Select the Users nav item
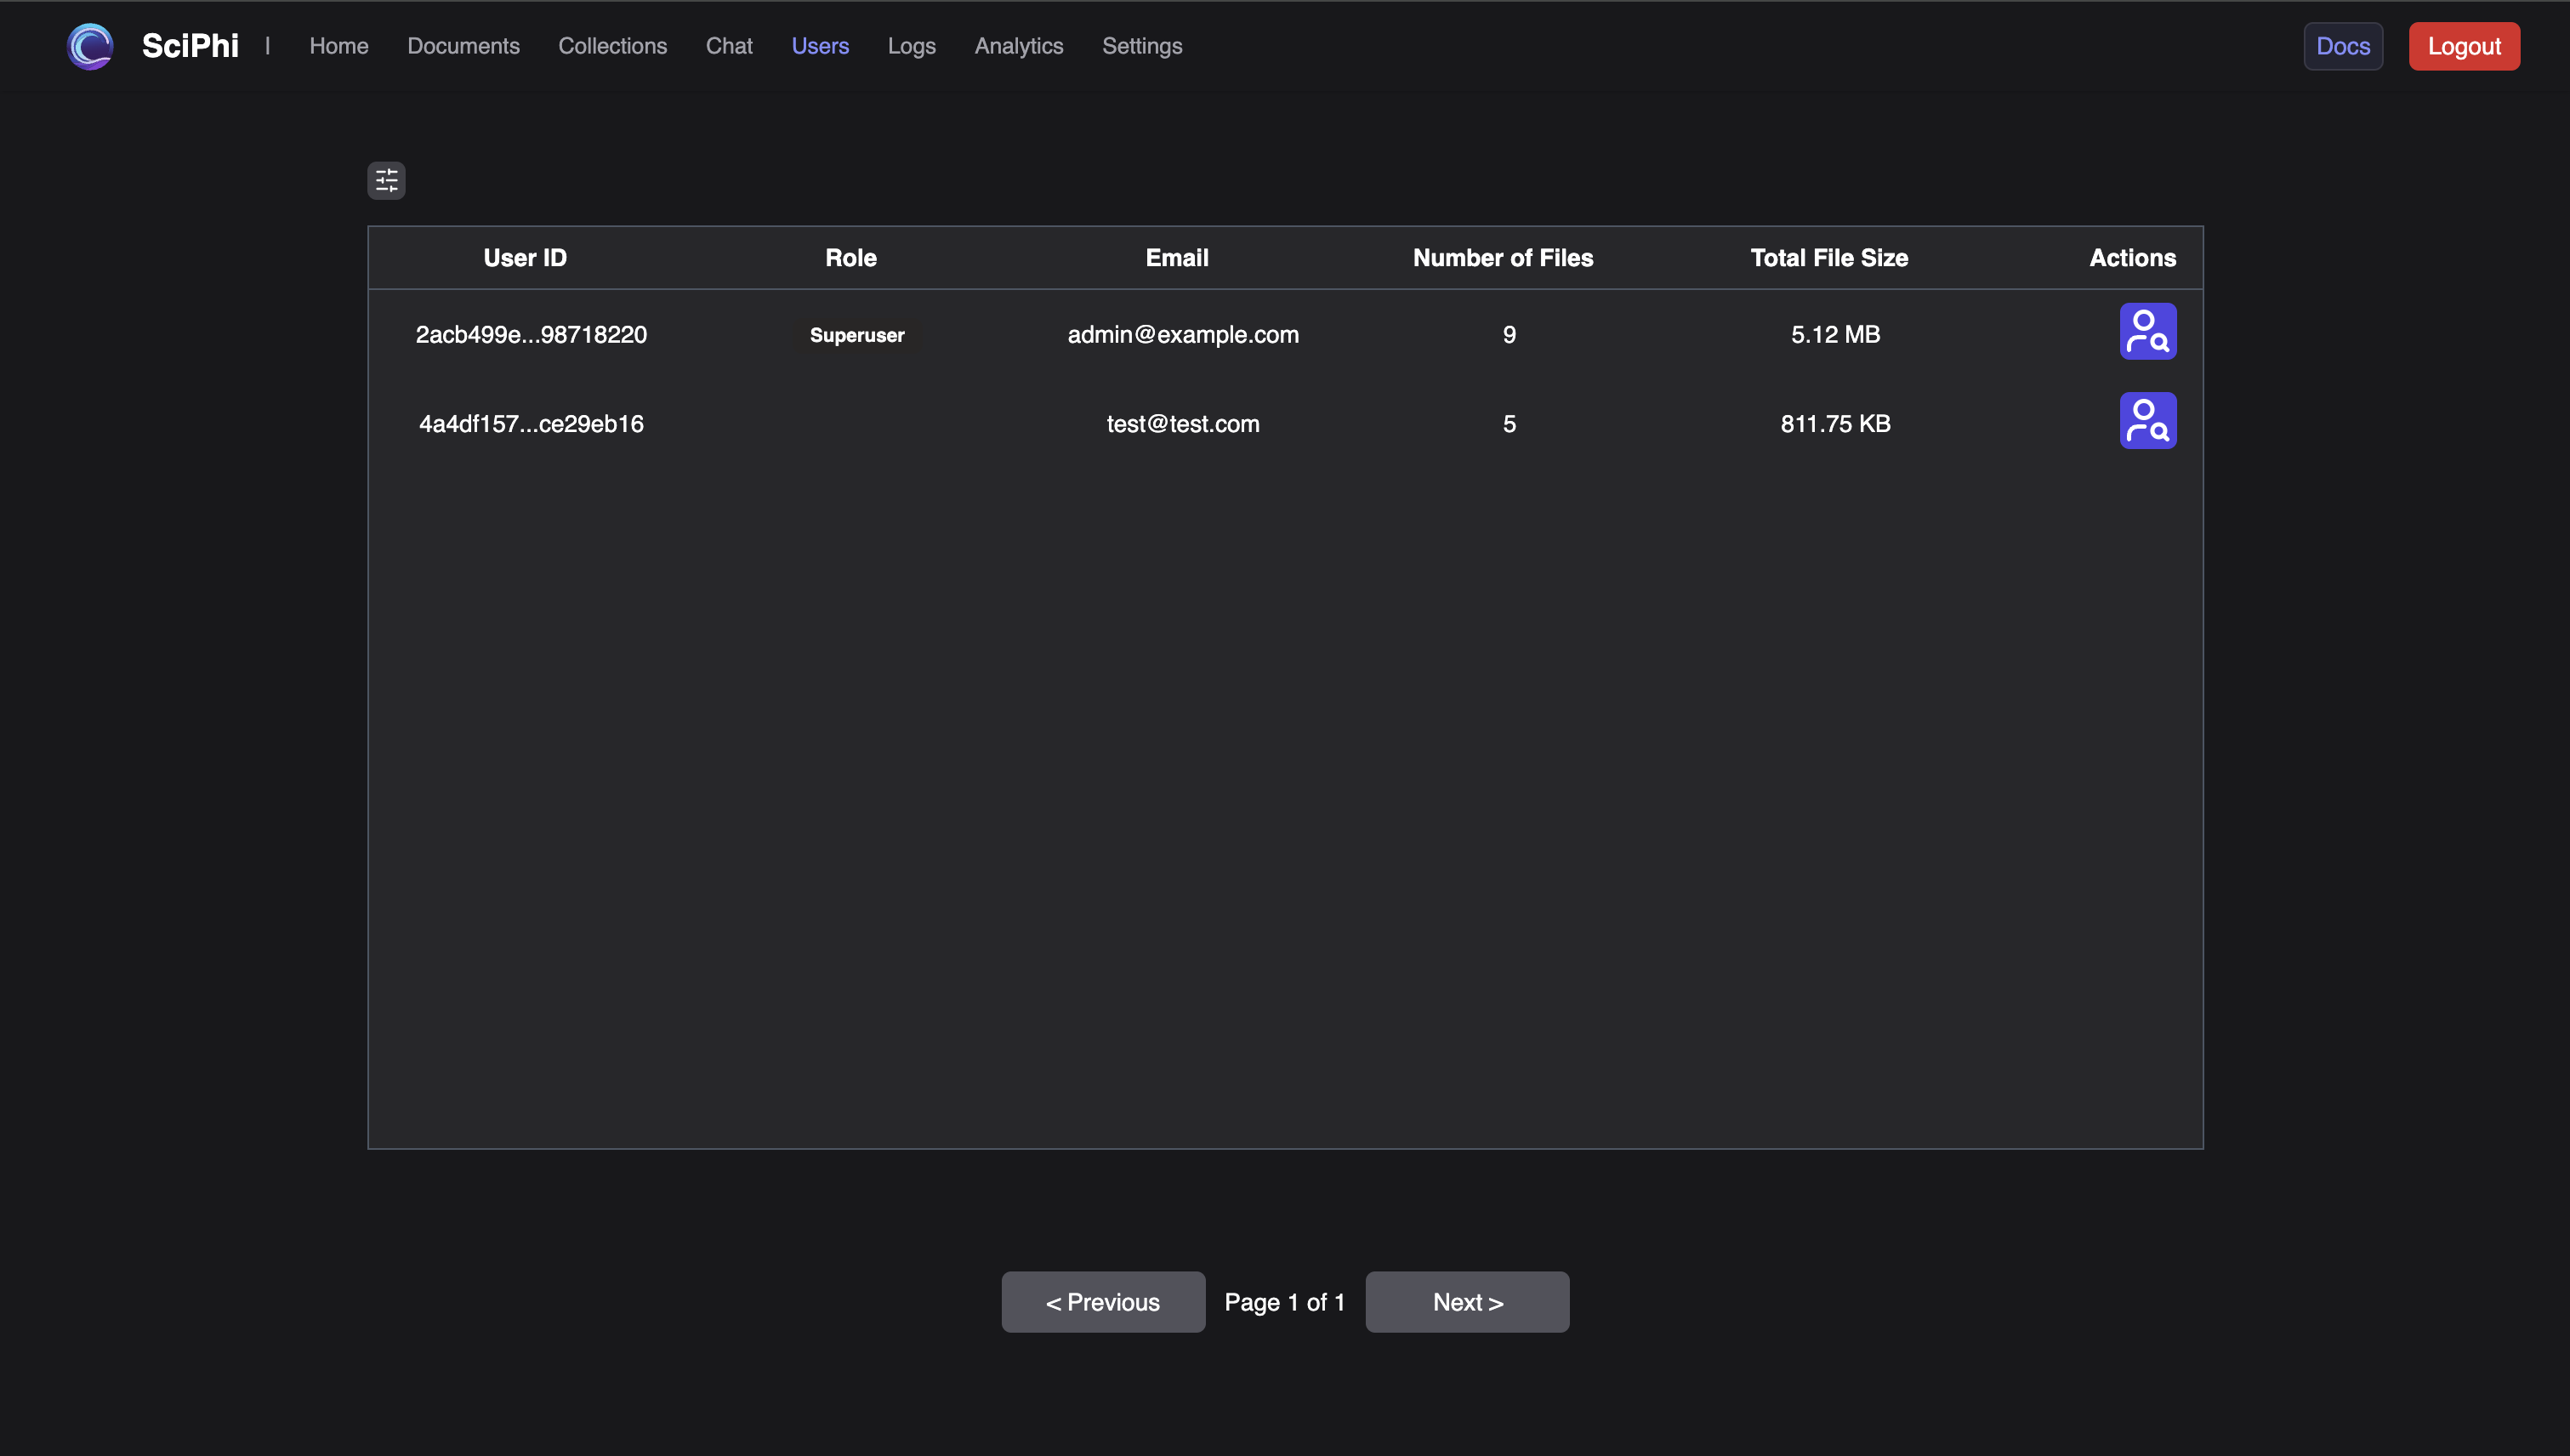This screenshot has width=2570, height=1456. pyautogui.click(x=820, y=46)
